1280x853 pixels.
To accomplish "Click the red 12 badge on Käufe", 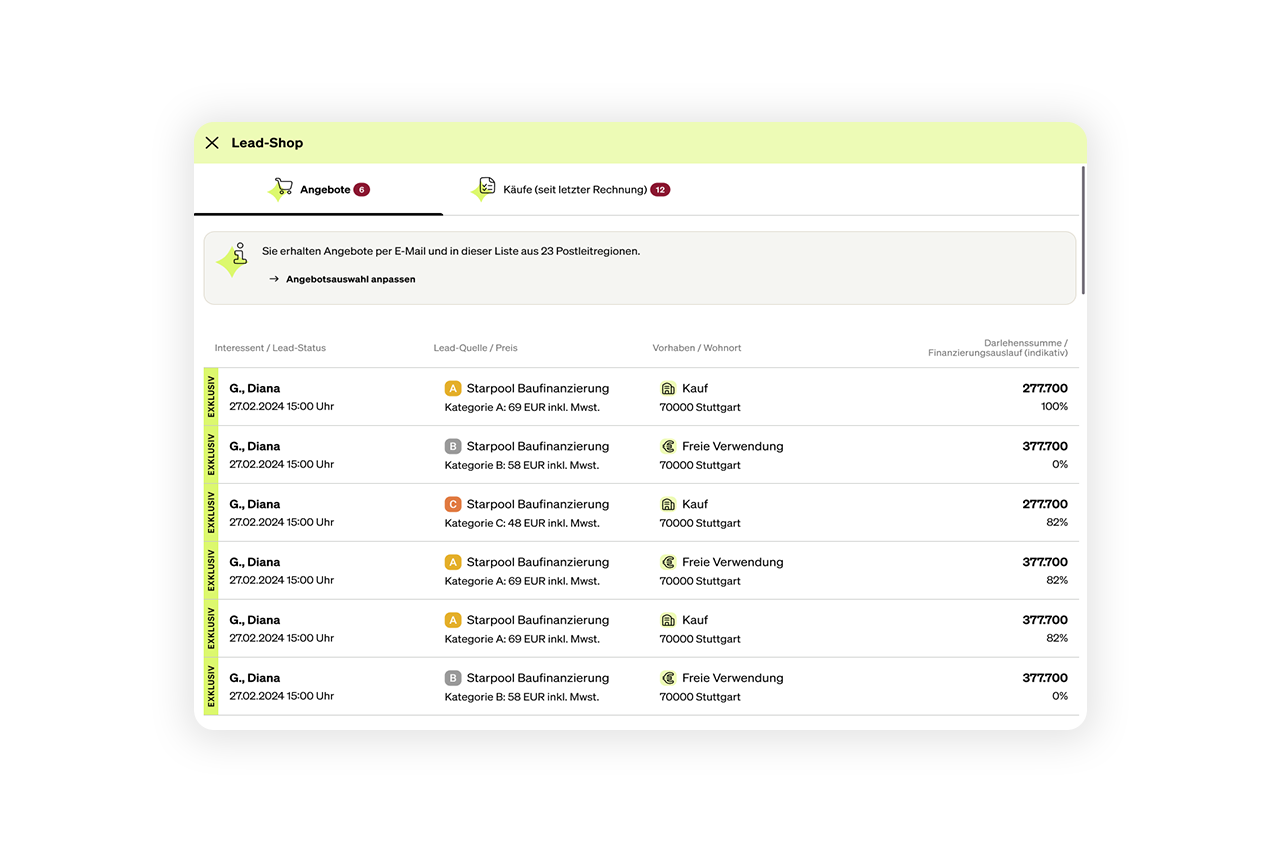I will (x=660, y=190).
